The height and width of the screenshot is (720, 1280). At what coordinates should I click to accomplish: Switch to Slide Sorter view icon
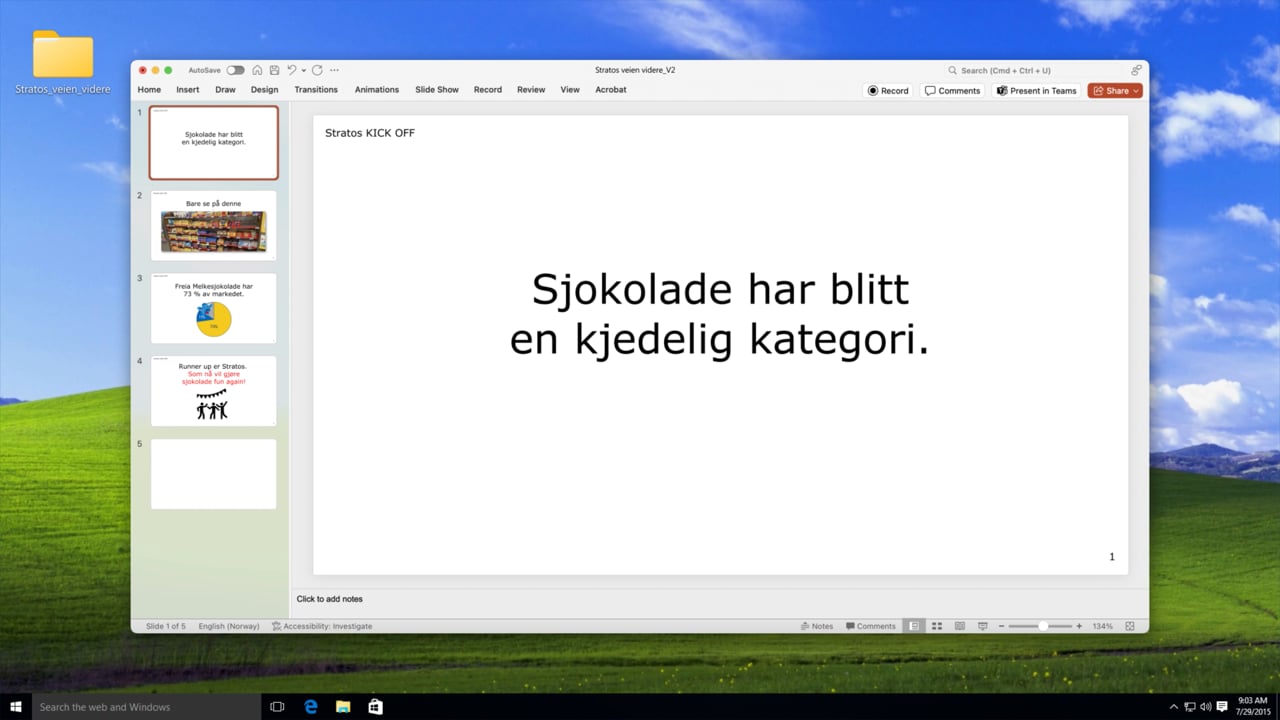937,626
